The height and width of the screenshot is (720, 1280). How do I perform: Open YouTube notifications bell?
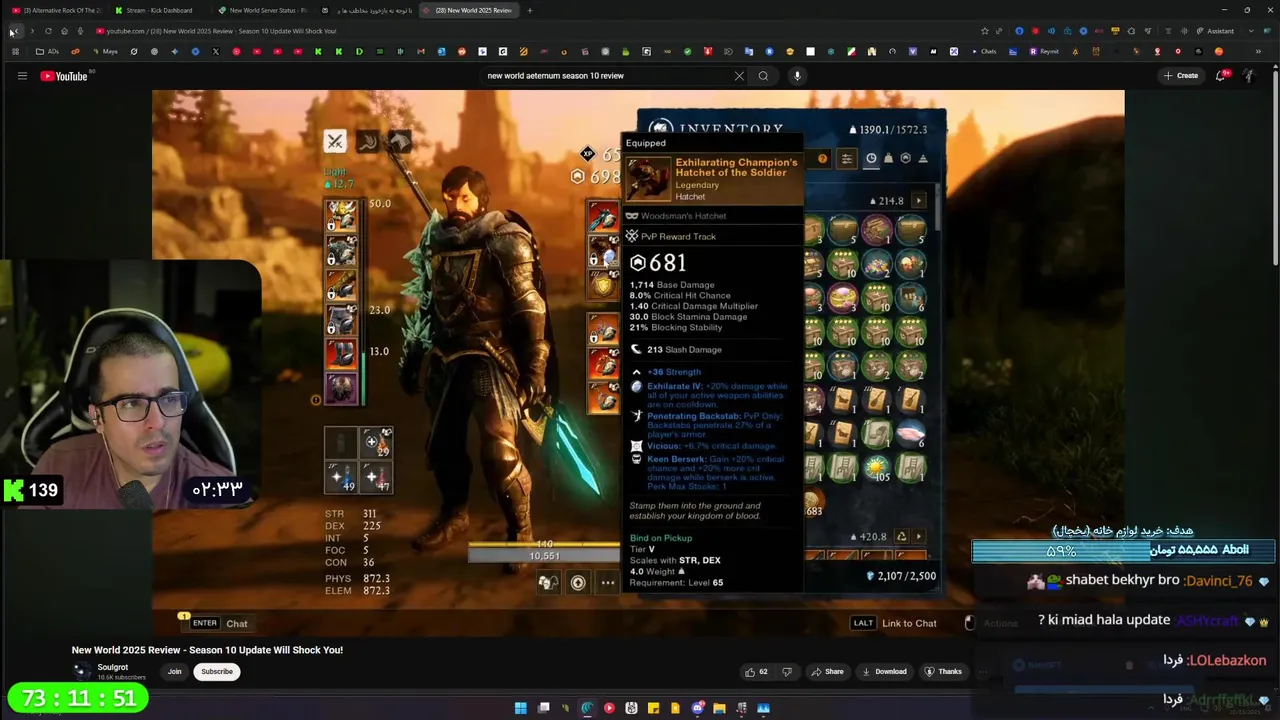point(1221,76)
